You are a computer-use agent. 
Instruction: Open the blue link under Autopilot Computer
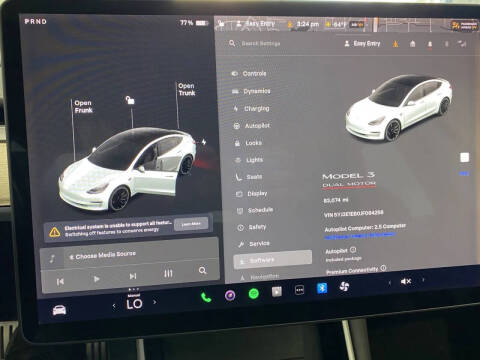pos(360,236)
